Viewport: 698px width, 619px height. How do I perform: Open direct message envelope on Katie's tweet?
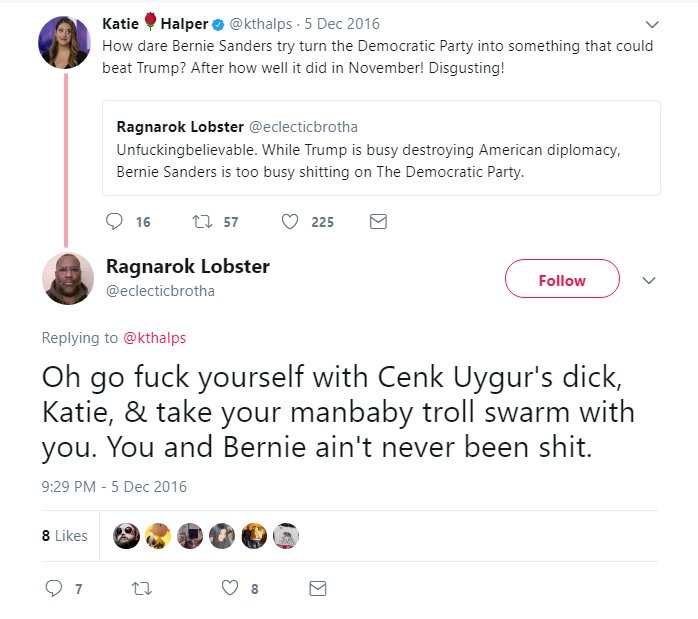pyautogui.click(x=378, y=222)
